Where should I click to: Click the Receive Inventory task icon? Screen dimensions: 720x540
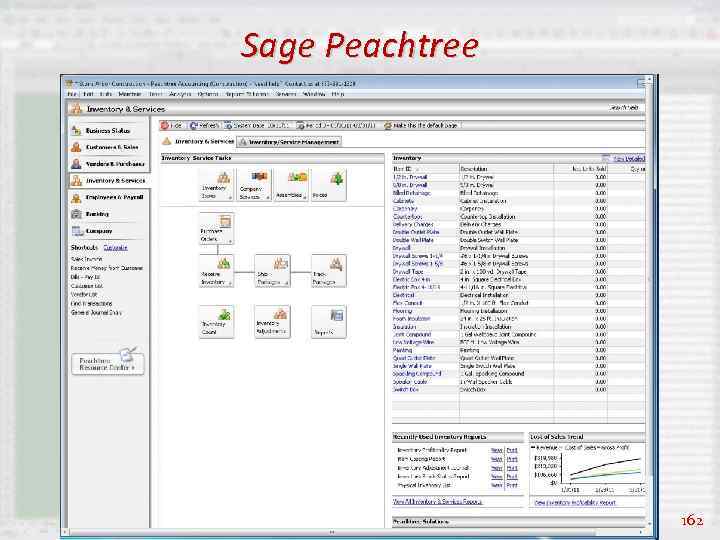click(216, 271)
